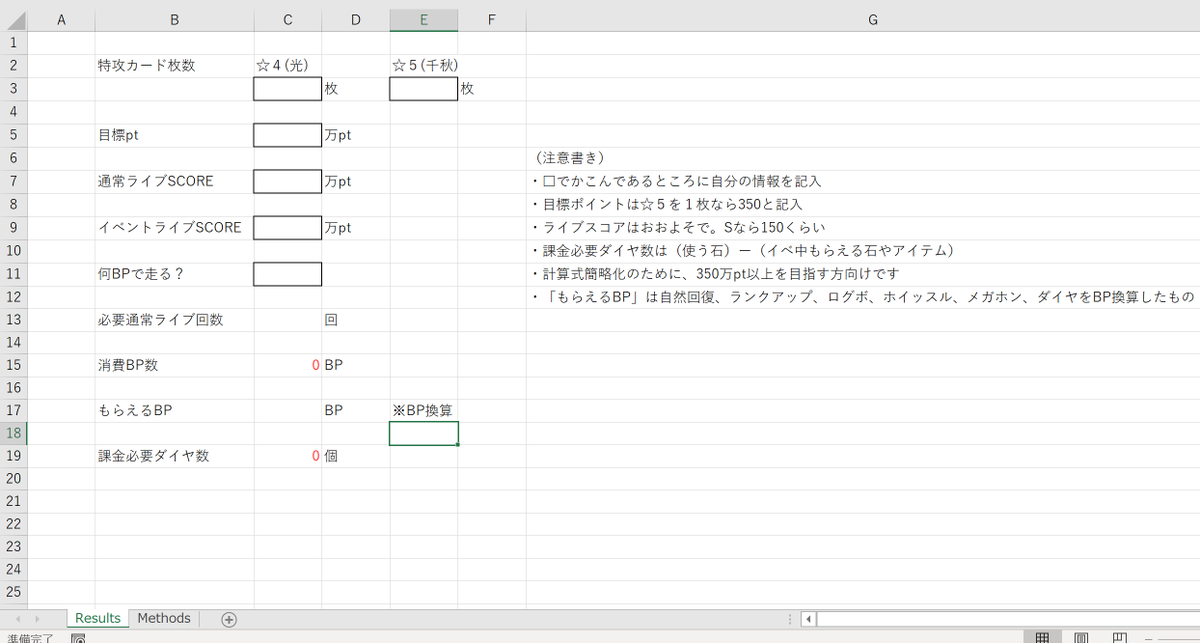Click the 何BPで走る？ input box
This screenshot has height=643, width=1200.
point(288,273)
